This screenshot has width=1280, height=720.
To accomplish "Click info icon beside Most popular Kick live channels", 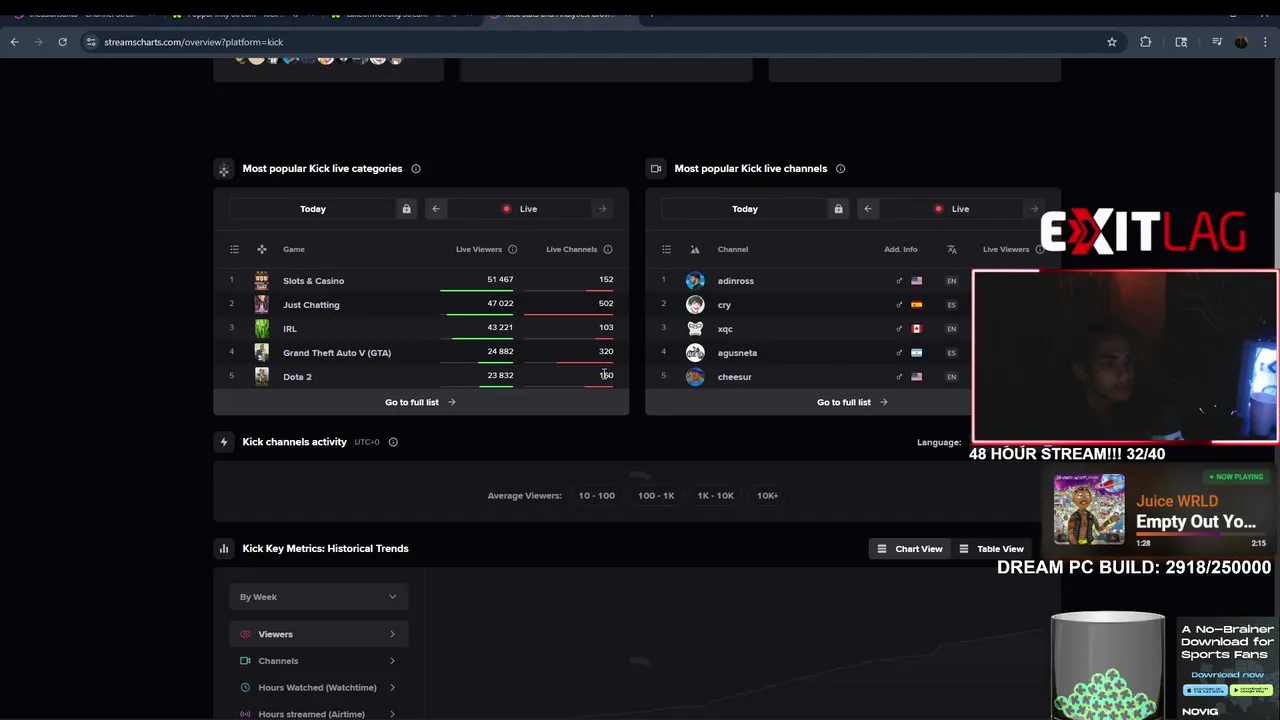I will click(840, 169).
